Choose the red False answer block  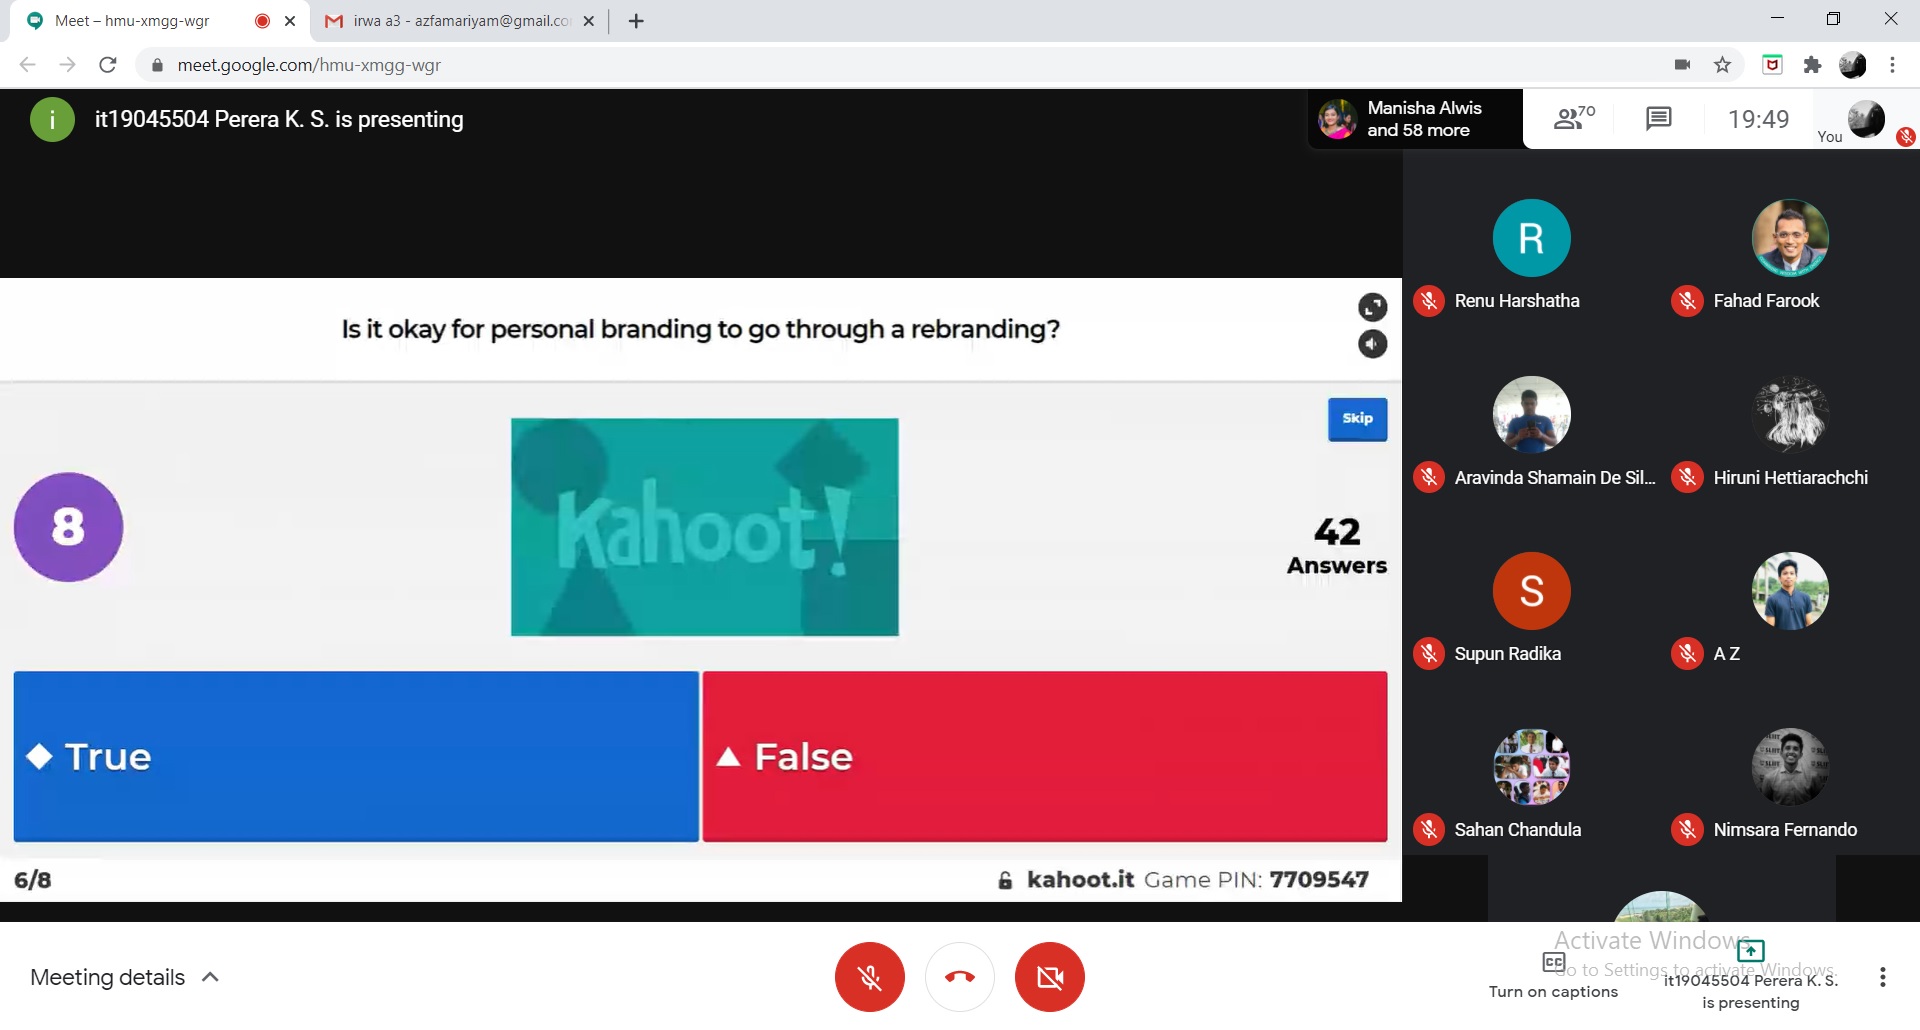(1044, 756)
